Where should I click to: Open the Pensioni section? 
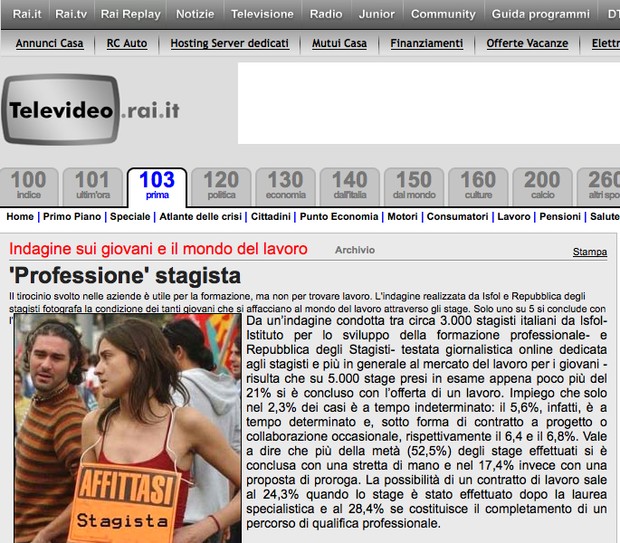click(560, 217)
